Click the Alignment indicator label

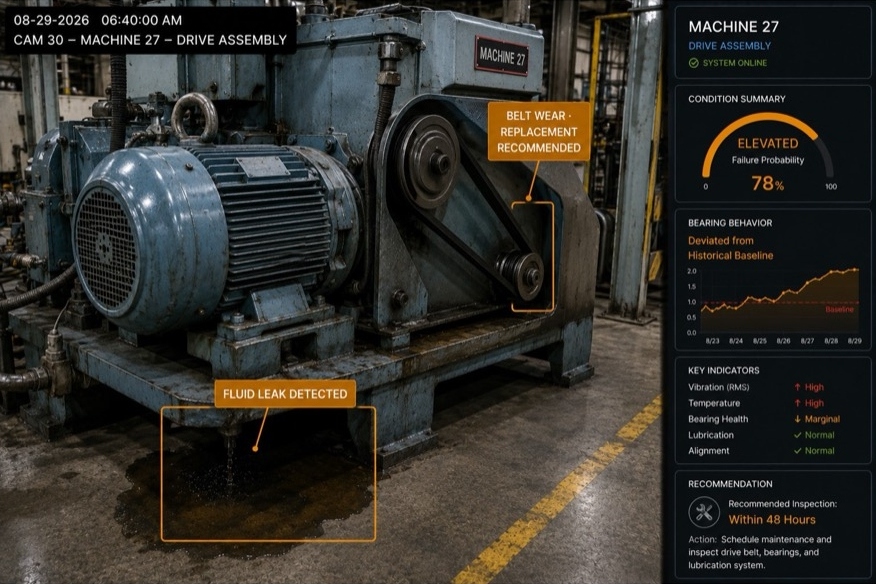coord(708,451)
